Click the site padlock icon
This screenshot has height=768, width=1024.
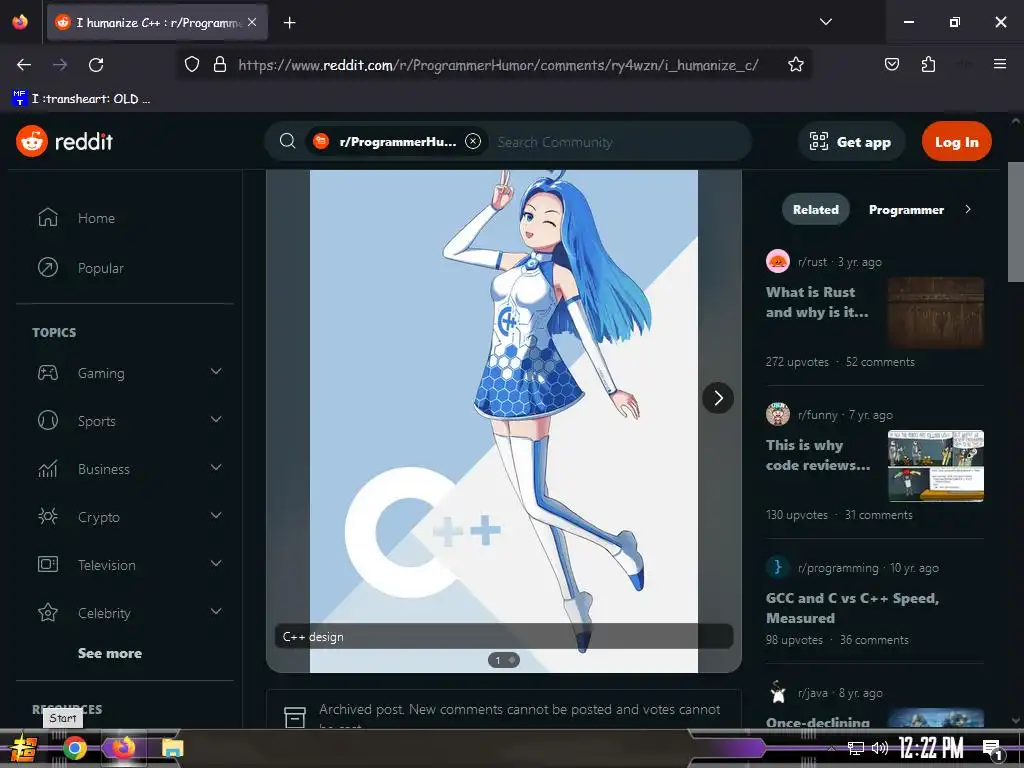(220, 64)
